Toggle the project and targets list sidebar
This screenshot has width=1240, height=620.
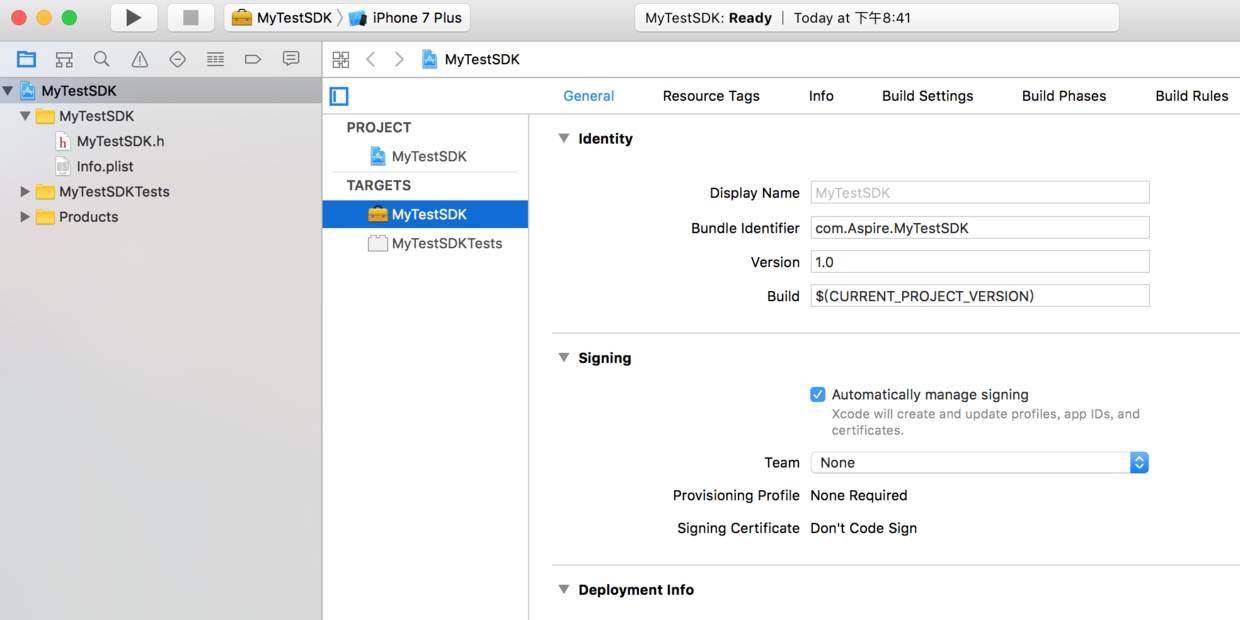(x=339, y=96)
